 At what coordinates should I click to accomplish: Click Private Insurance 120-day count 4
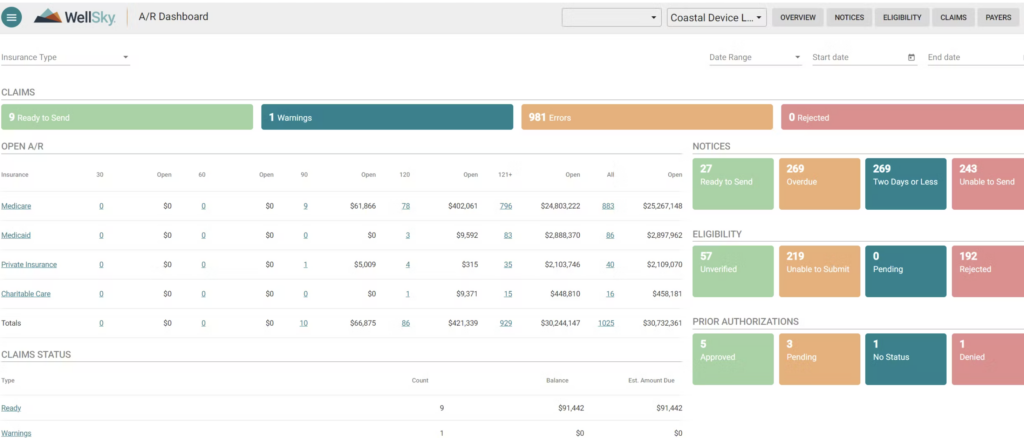click(408, 265)
